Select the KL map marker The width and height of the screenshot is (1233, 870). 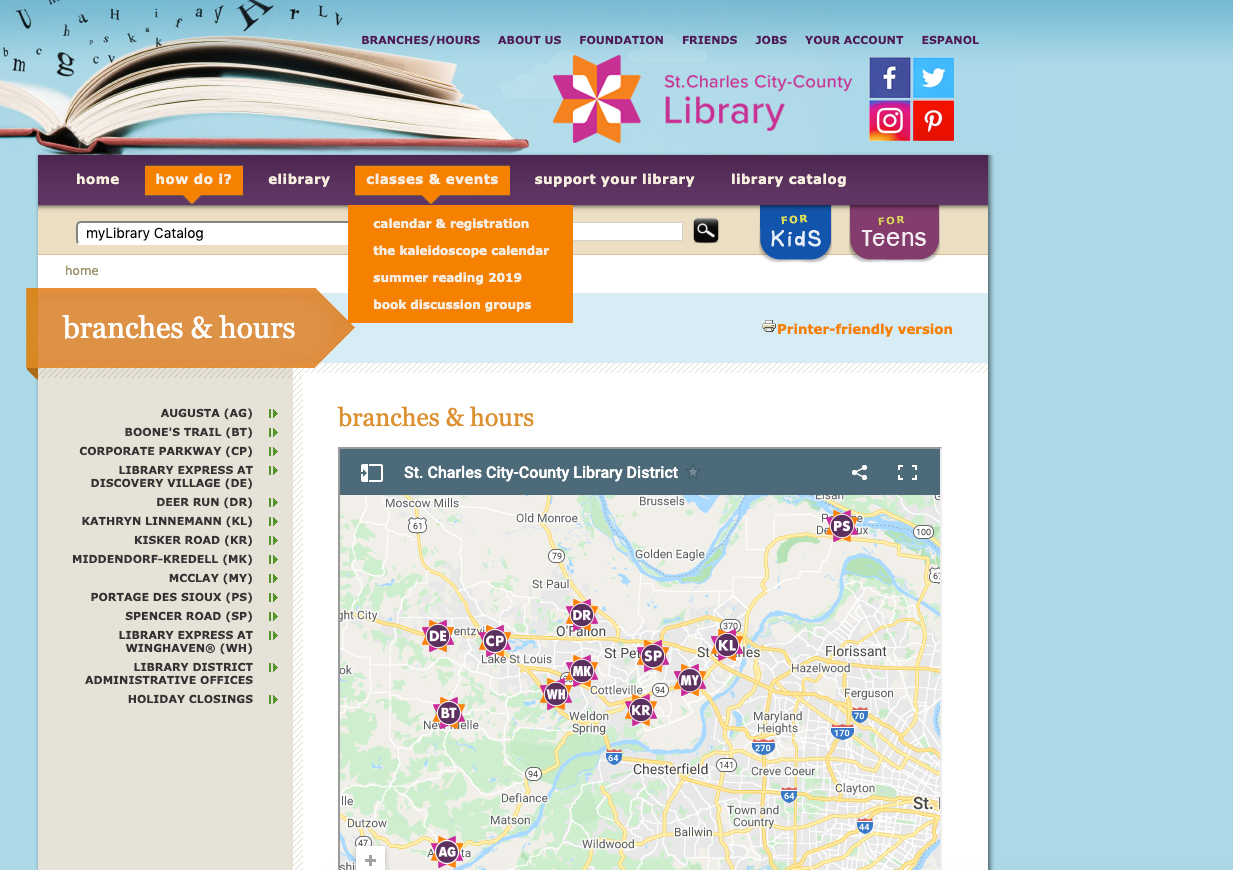coord(727,645)
